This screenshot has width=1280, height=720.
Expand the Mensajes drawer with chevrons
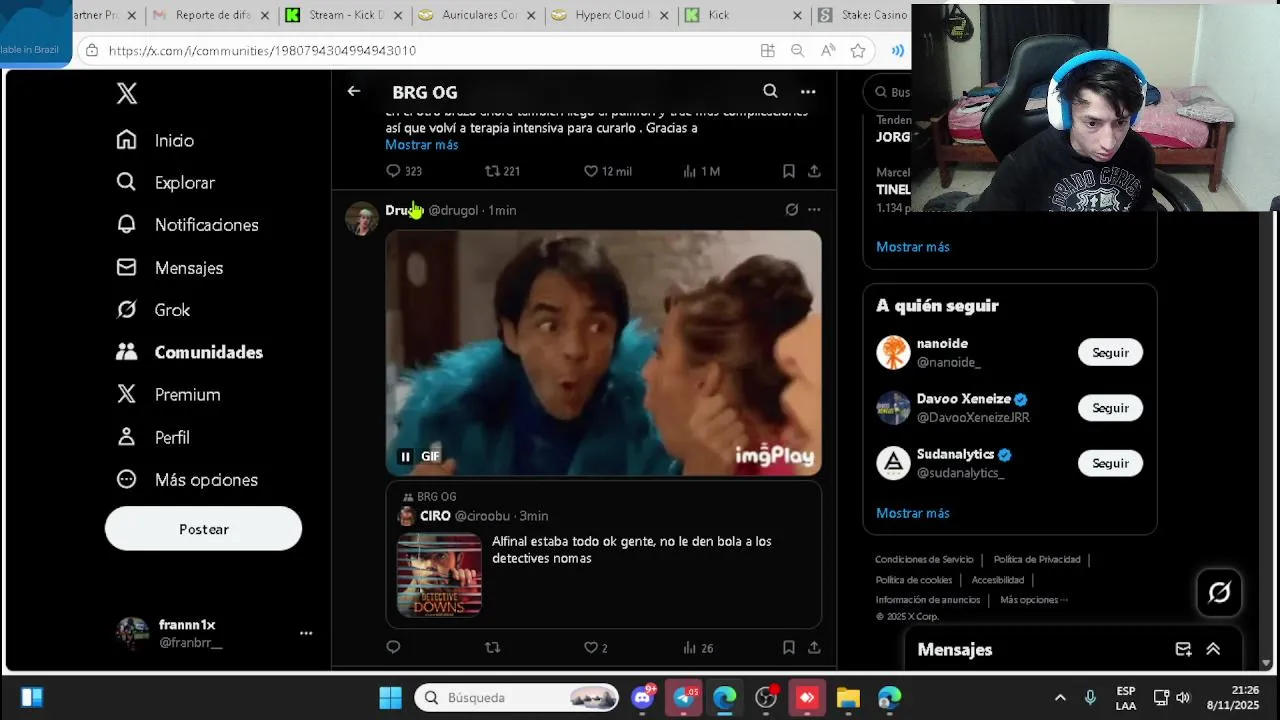[x=1213, y=649]
